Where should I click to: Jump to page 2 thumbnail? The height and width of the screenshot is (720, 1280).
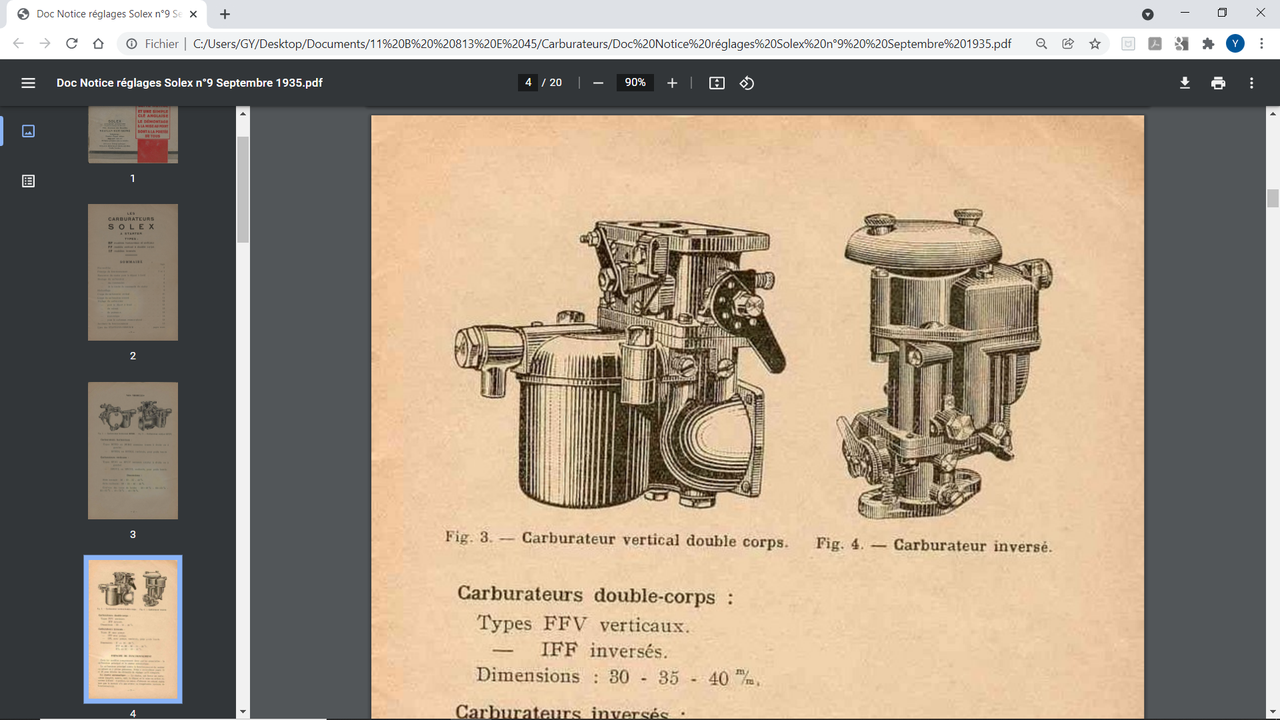coord(133,272)
